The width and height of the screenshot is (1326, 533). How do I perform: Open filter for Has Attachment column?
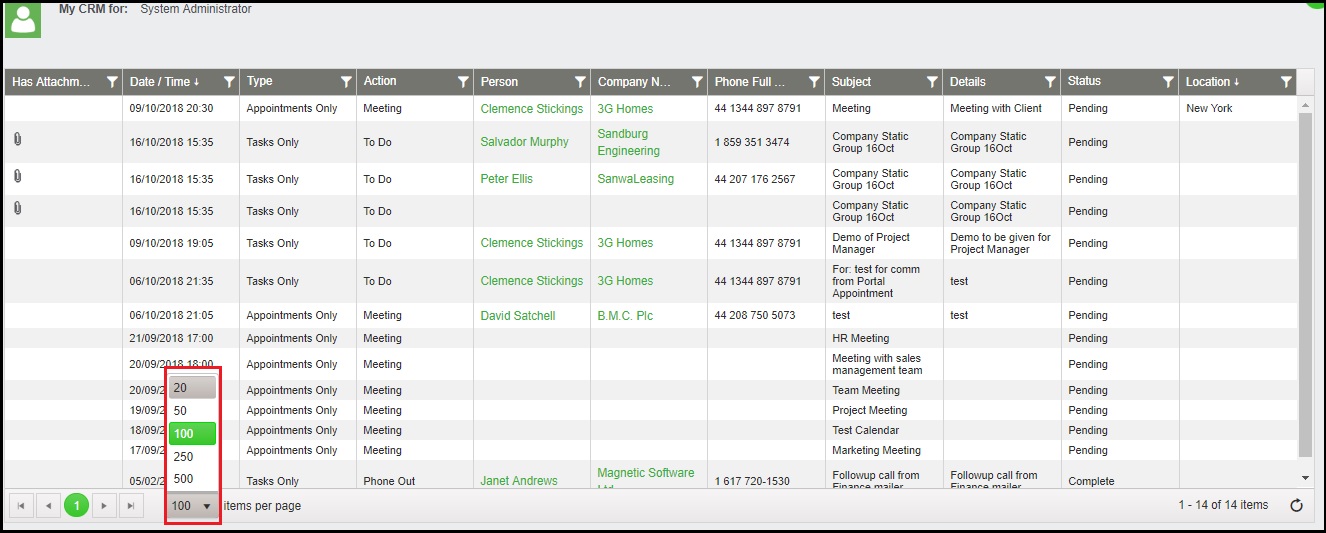(112, 82)
